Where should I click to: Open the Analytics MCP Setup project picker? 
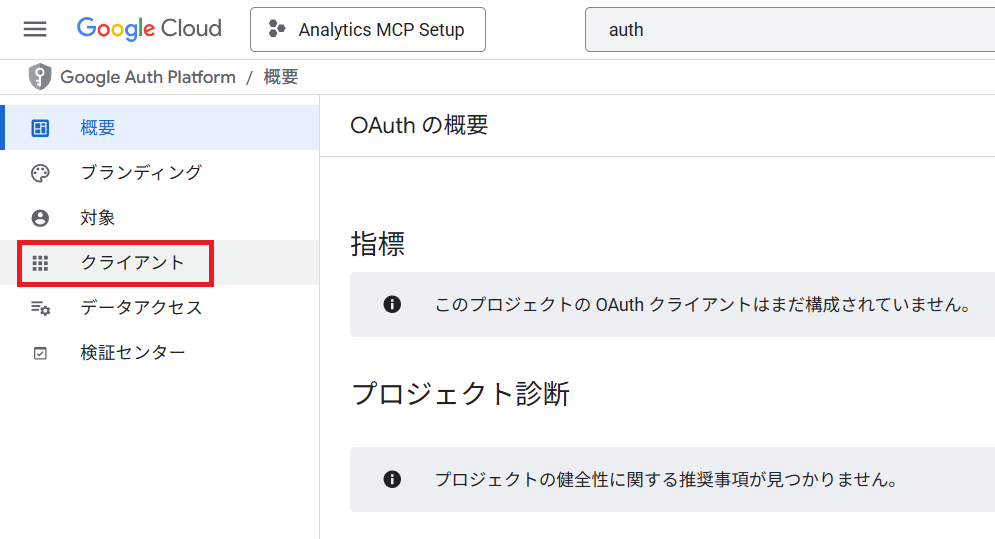[367, 30]
